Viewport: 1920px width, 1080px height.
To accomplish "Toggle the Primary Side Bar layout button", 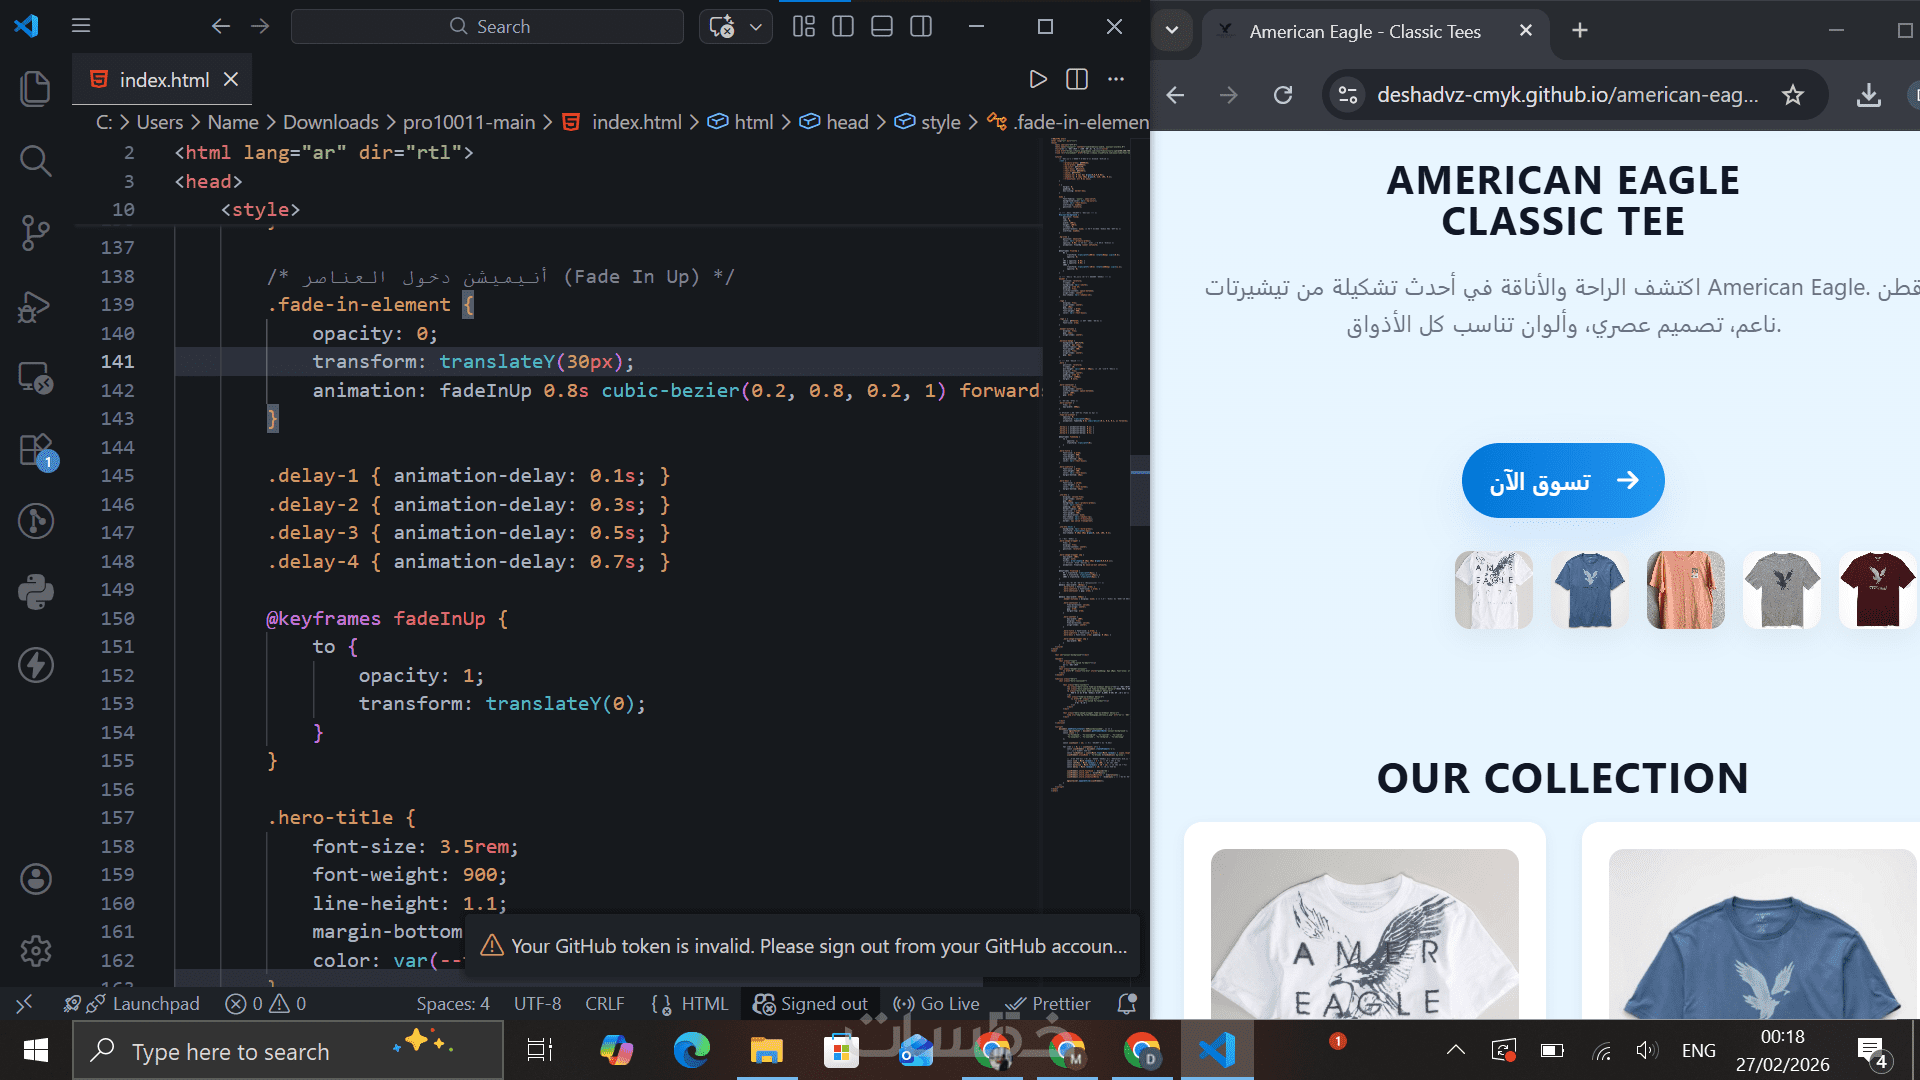I will click(x=843, y=27).
